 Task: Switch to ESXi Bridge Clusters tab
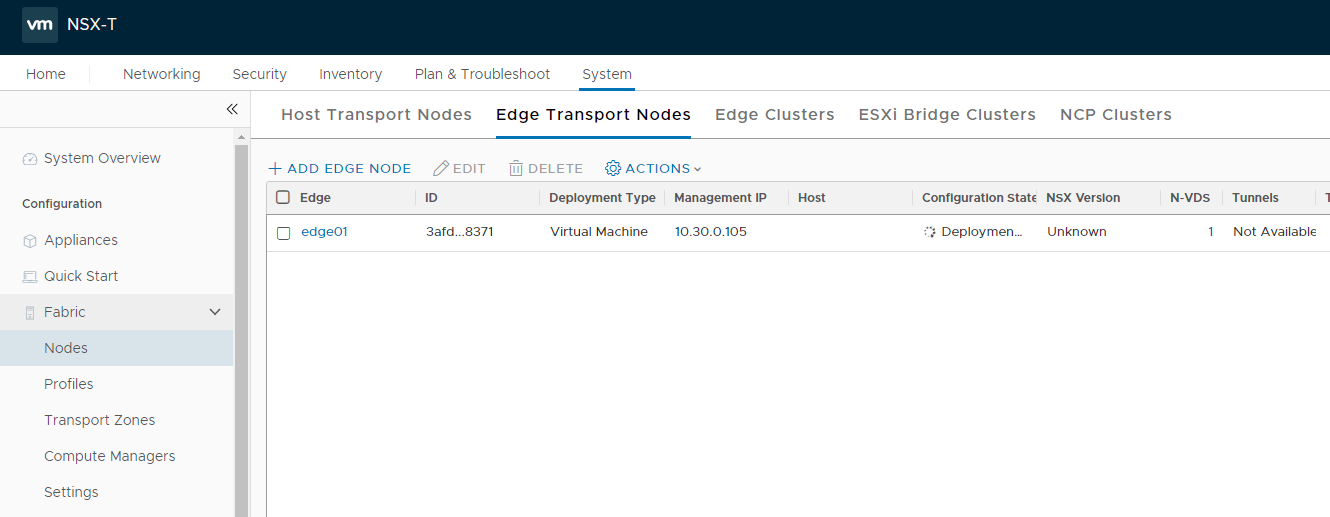click(947, 115)
